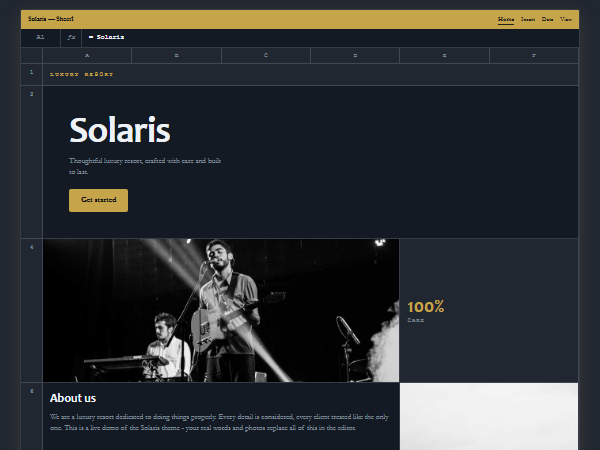Screen dimensions: 600x450
Task: Open the View menu tab
Action: point(566,19)
